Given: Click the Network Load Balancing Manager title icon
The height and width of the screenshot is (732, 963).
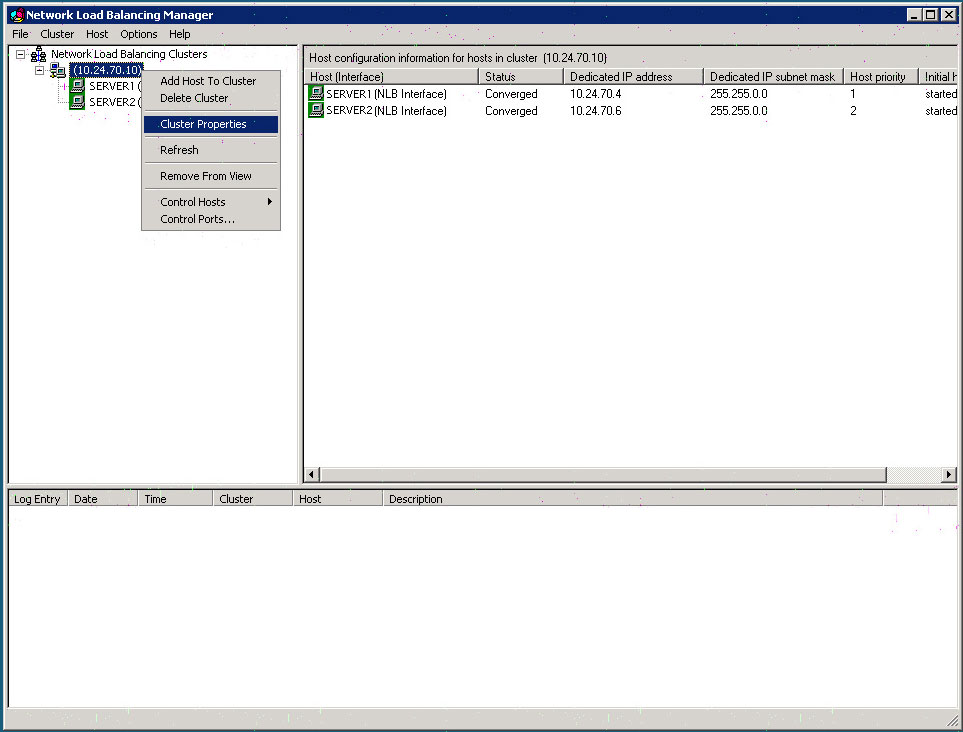Looking at the screenshot, I should click(x=17, y=15).
